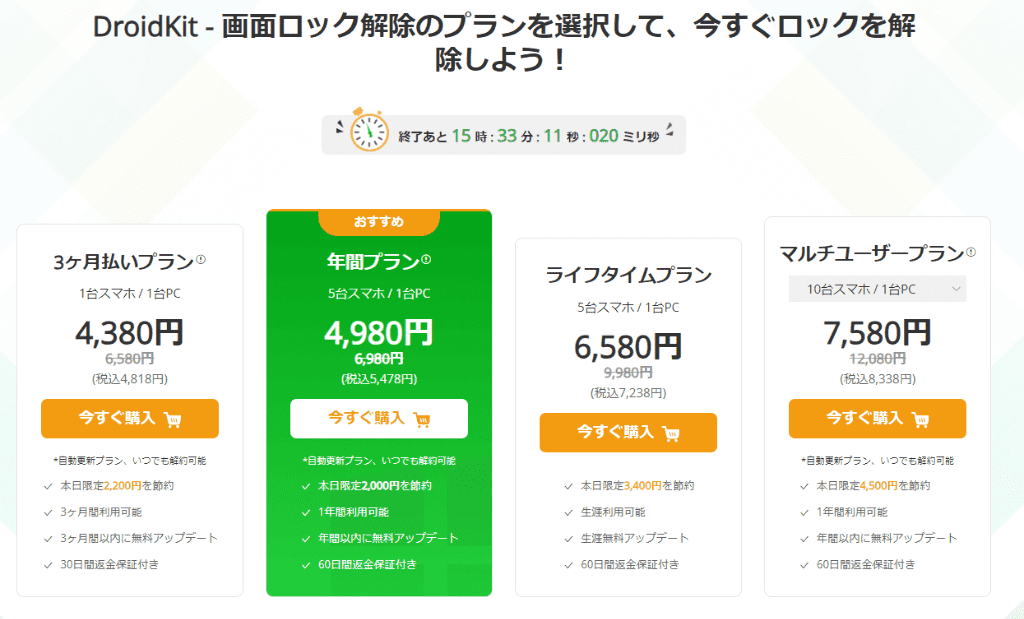This screenshot has height=619, width=1024.
Task: Click the (税込7,238円) tax text
Action: (628, 392)
